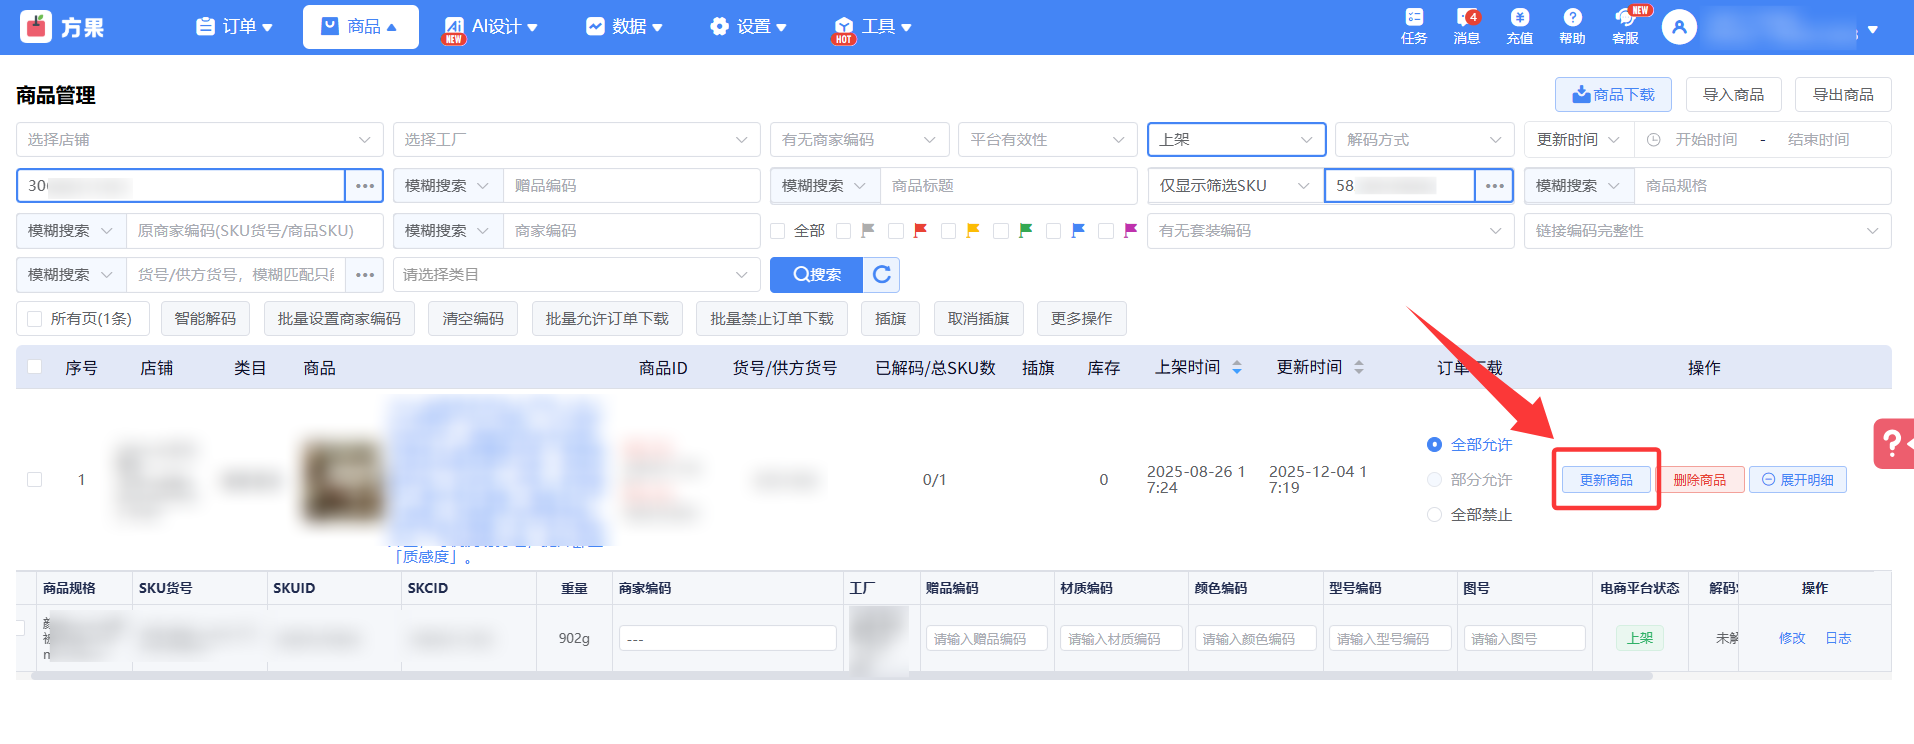Tick the checkbox next to the red flag
Viewport: 1914px width, 744px height.
point(896,231)
